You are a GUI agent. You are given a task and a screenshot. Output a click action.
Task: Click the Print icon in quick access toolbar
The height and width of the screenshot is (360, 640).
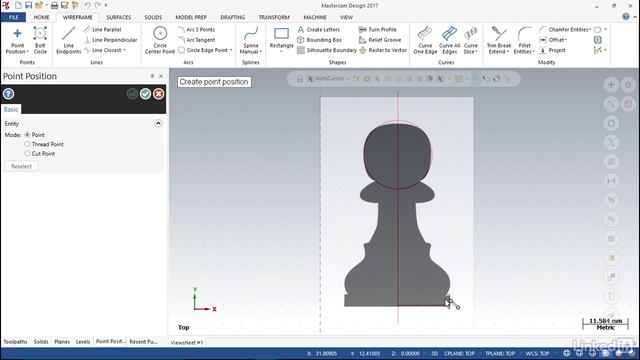[54, 5]
